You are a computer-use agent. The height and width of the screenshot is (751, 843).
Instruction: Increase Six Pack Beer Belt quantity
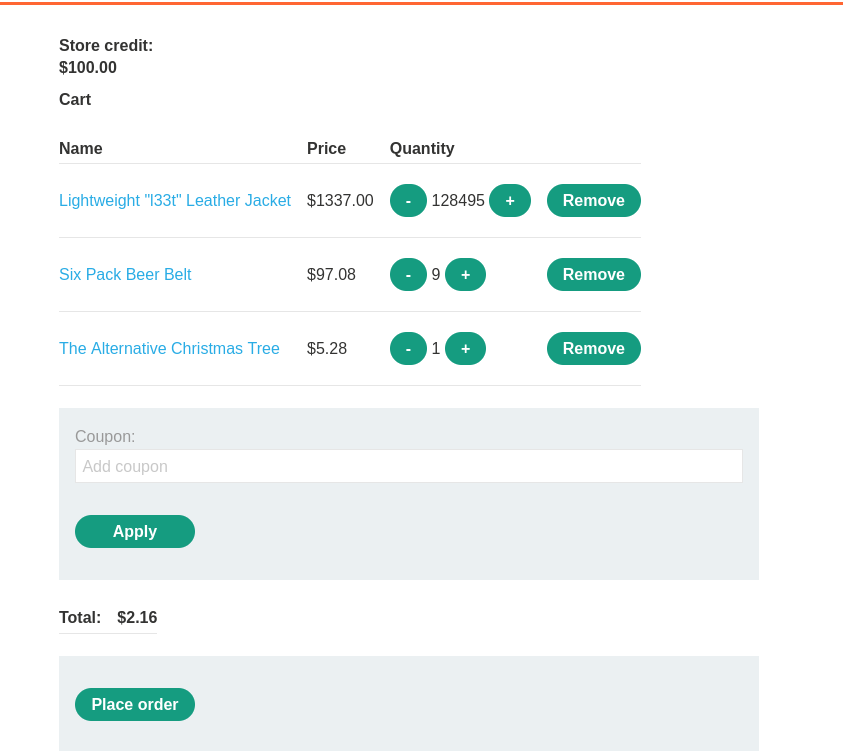tap(465, 275)
